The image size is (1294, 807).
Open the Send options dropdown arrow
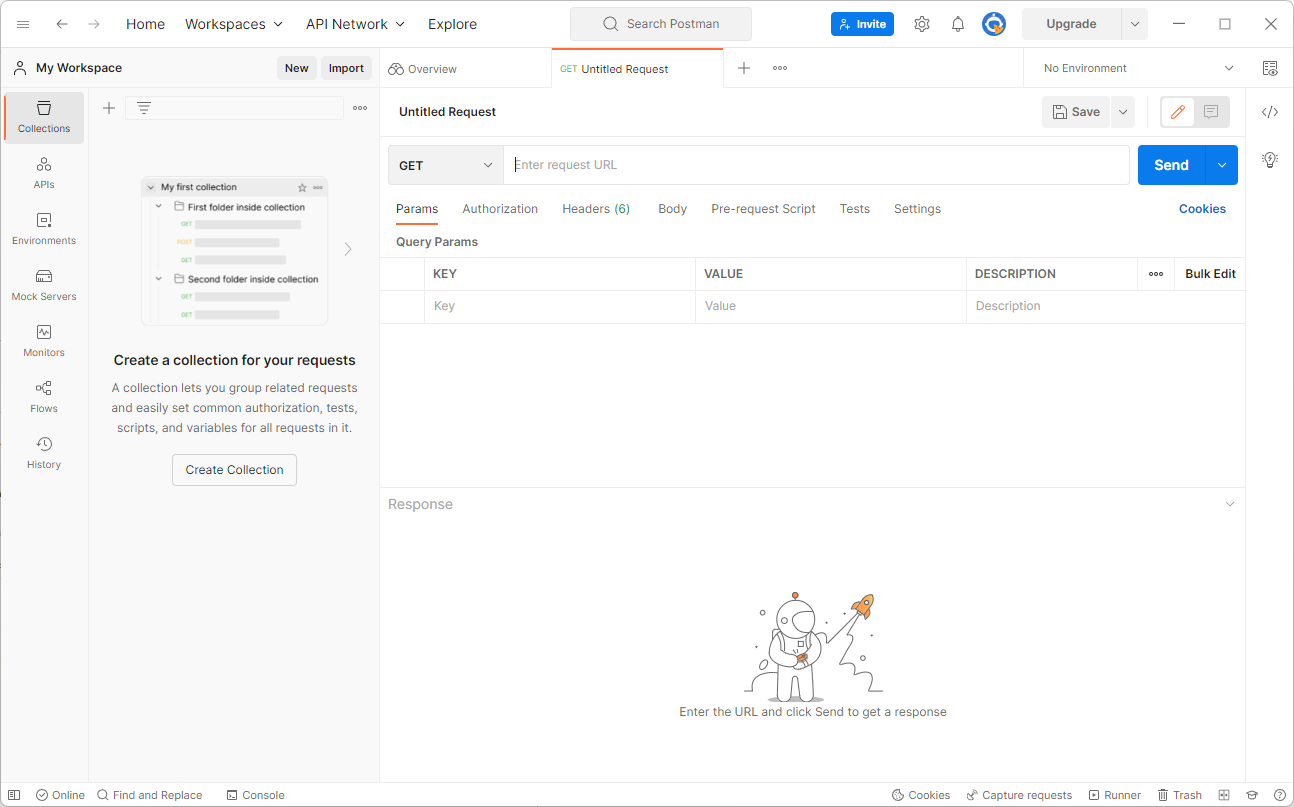(1222, 165)
